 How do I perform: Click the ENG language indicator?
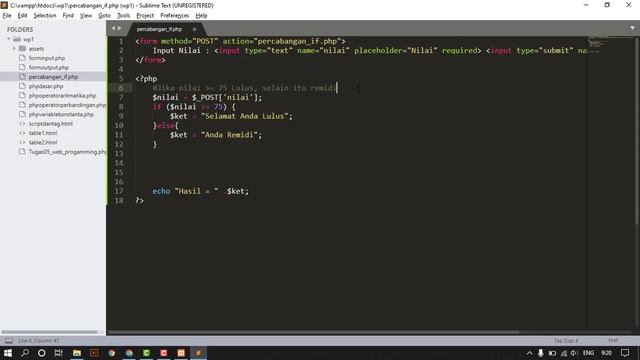click(588, 353)
